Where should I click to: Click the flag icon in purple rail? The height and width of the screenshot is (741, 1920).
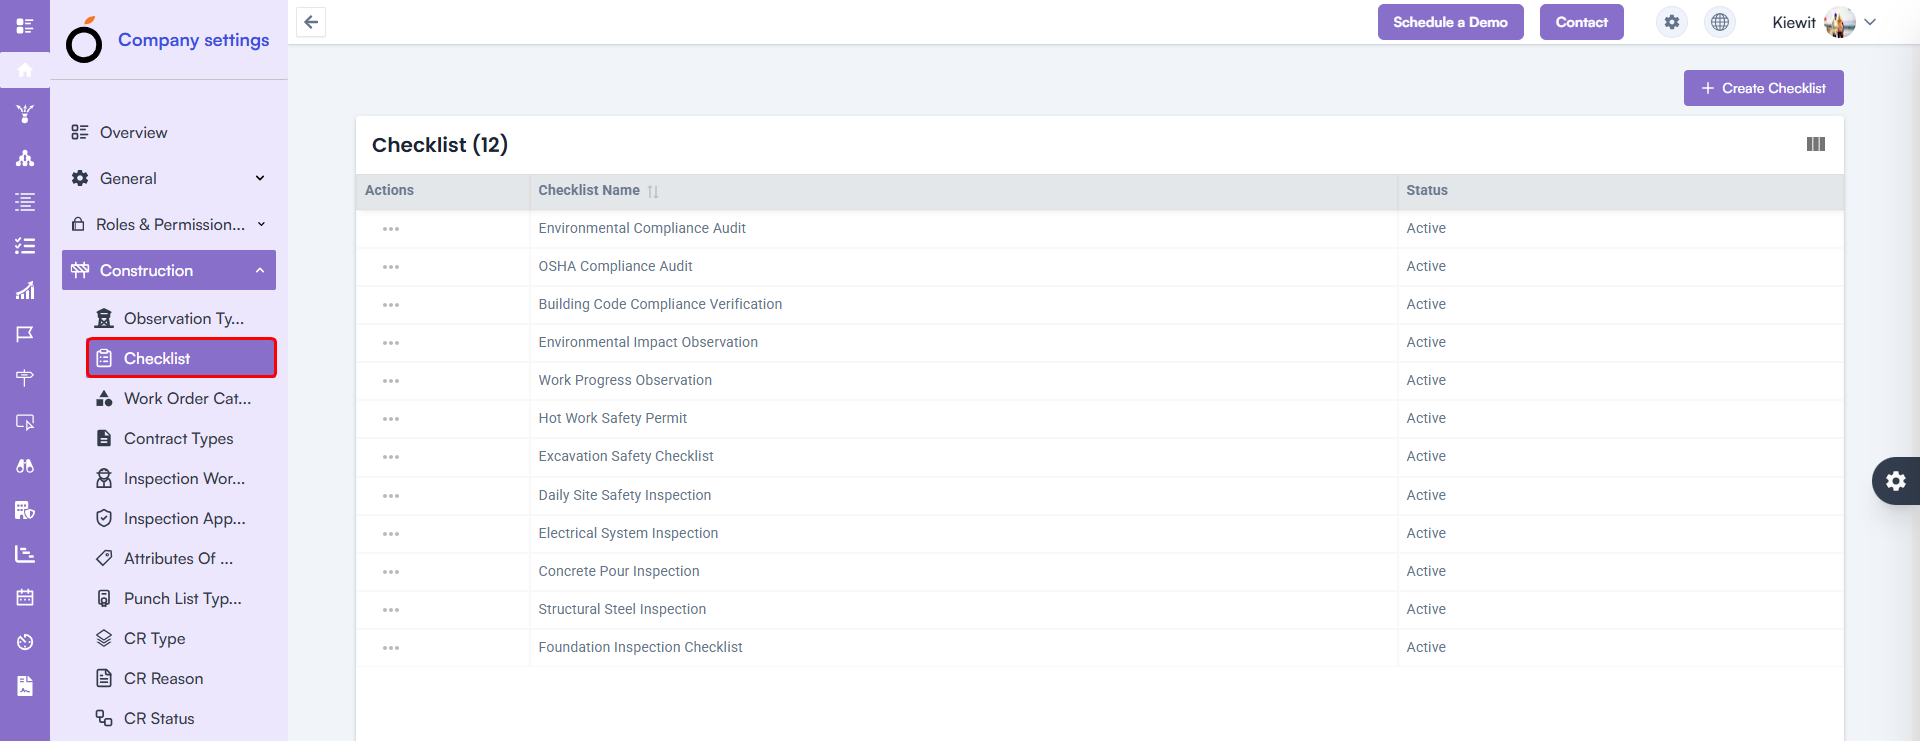tap(25, 334)
